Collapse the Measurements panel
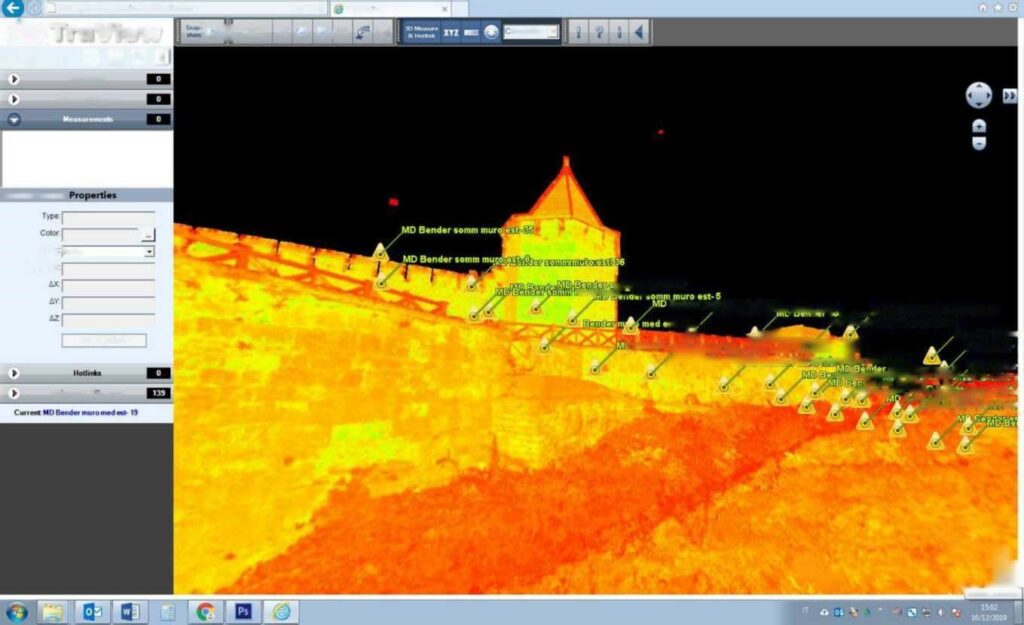This screenshot has width=1024, height=625. pos(14,119)
